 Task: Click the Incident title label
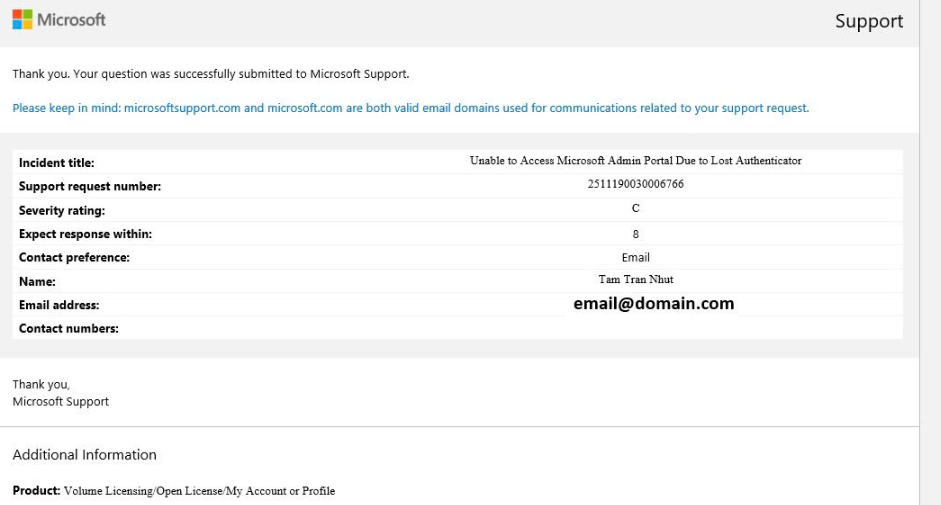click(x=56, y=163)
